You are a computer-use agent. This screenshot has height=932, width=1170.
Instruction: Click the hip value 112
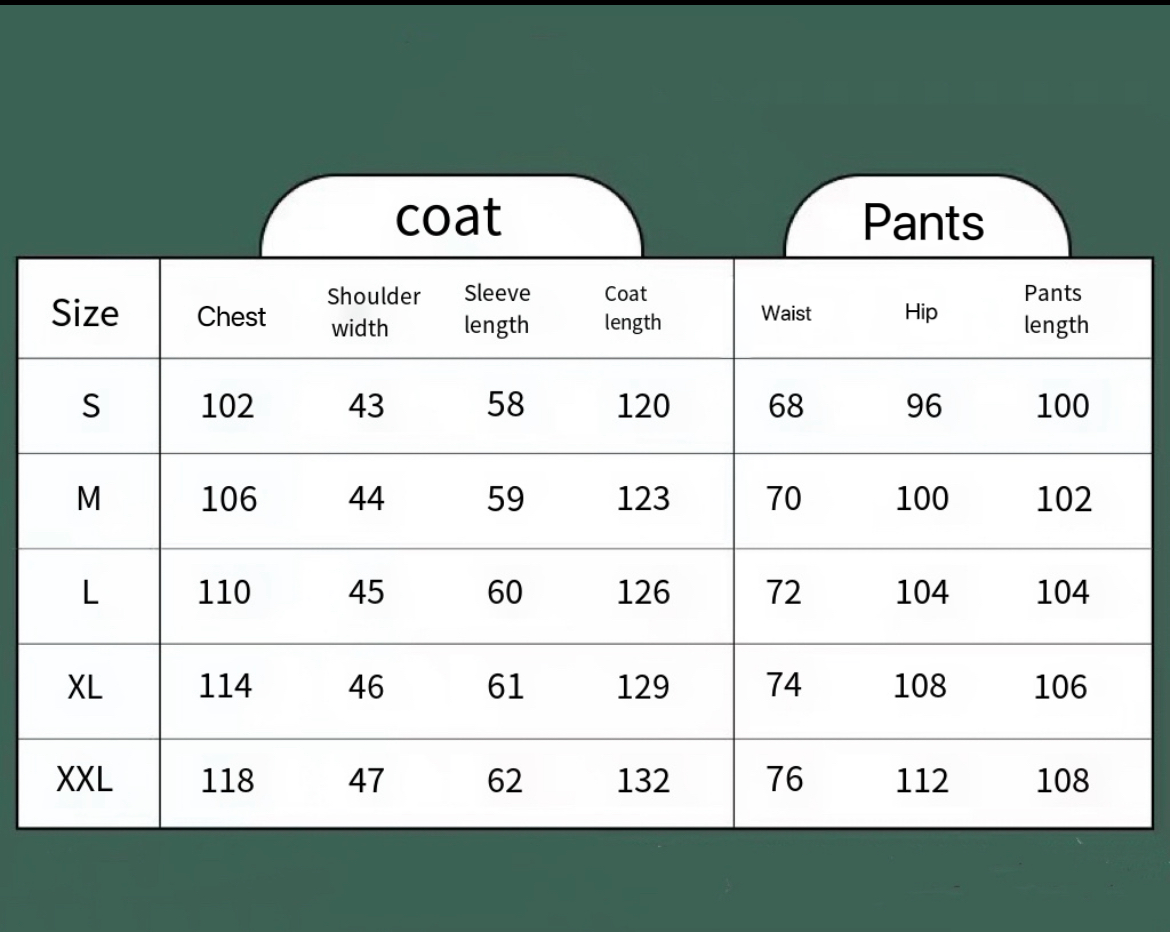921,780
